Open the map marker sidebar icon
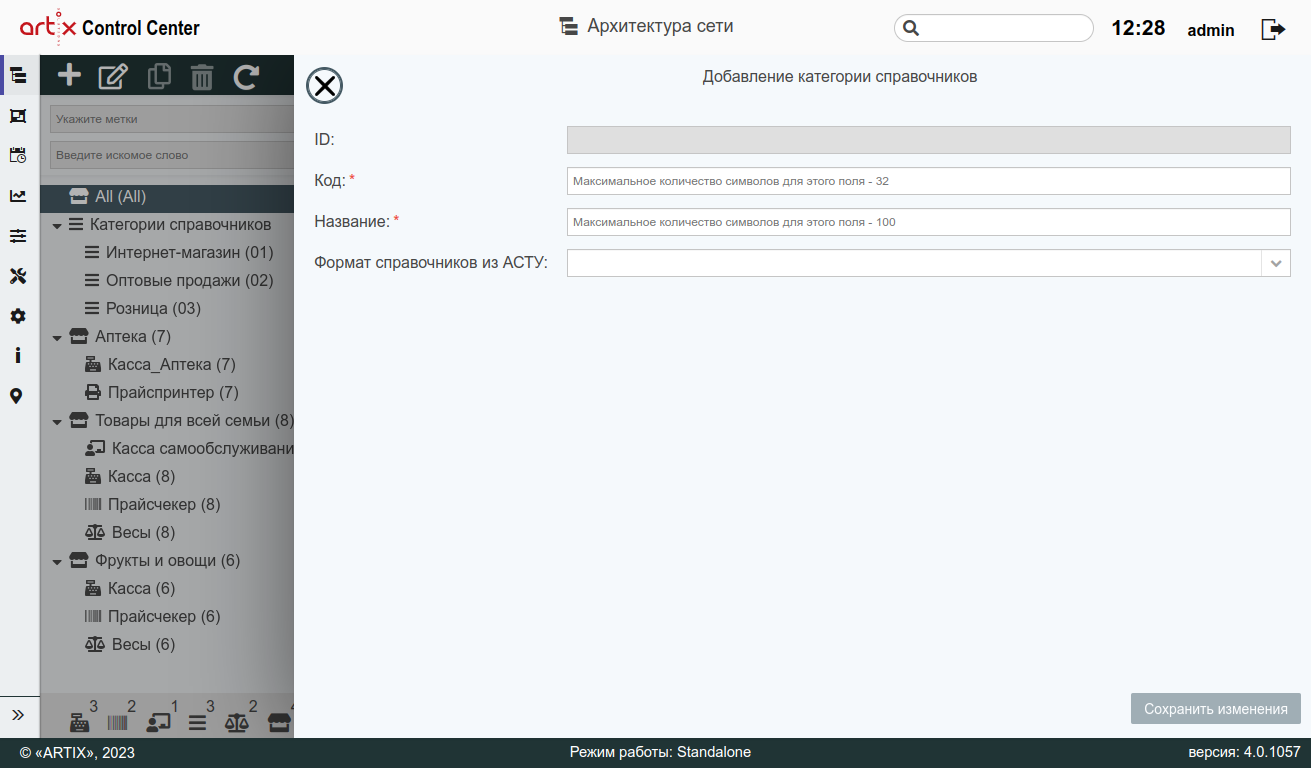This screenshot has height=768, width=1311. point(16,396)
